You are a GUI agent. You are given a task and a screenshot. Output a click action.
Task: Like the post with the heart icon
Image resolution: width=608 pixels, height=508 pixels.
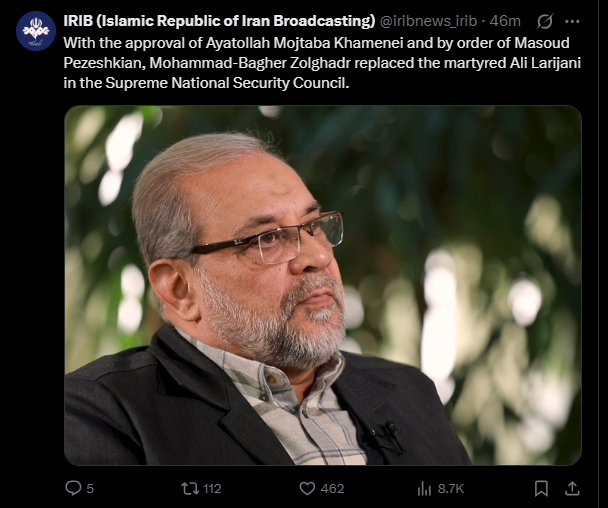(307, 488)
